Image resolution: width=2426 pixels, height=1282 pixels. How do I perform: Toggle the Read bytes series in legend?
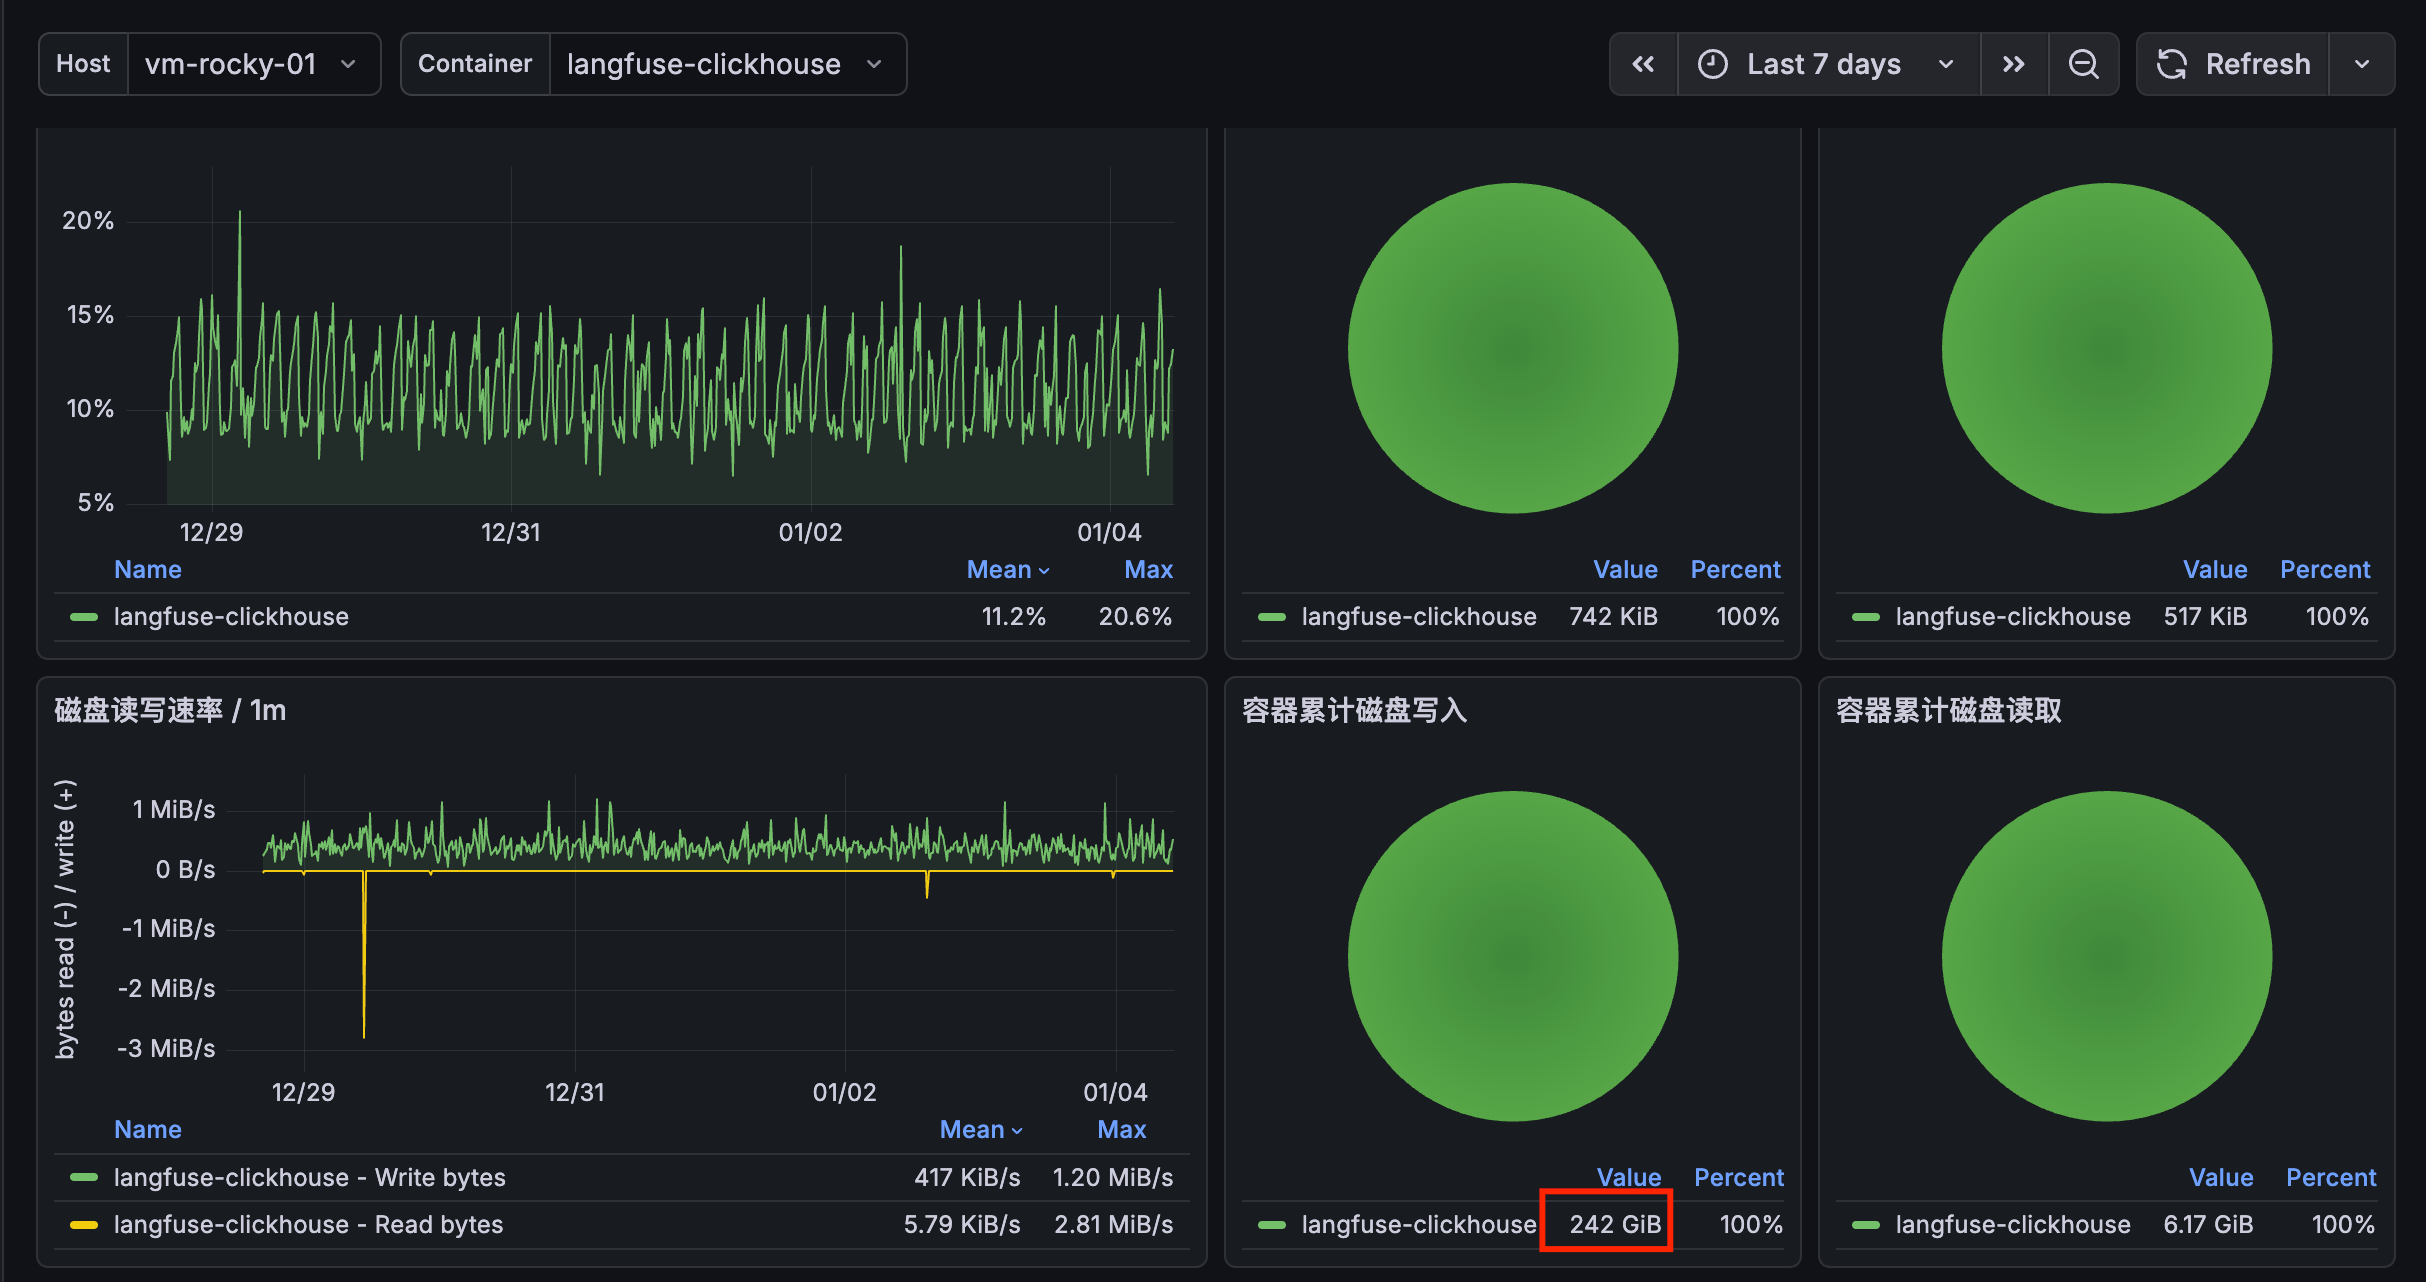click(x=308, y=1224)
